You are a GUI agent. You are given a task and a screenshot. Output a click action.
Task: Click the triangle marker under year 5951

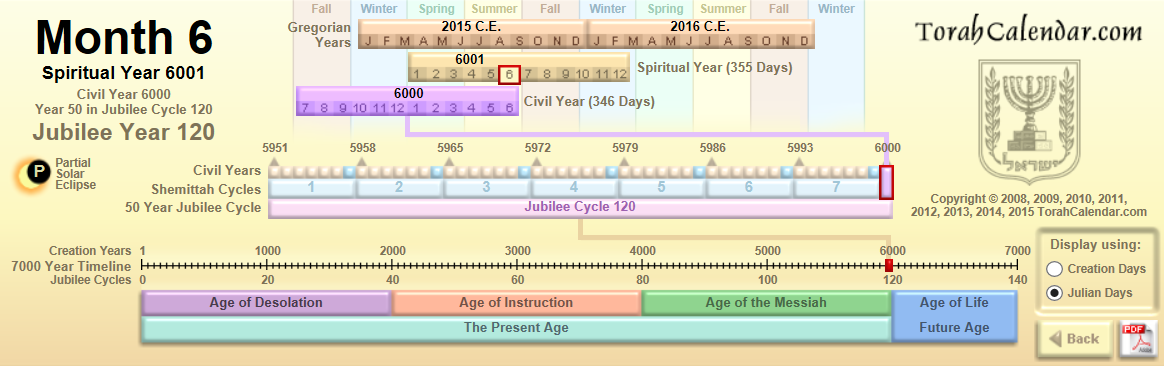tap(274, 161)
